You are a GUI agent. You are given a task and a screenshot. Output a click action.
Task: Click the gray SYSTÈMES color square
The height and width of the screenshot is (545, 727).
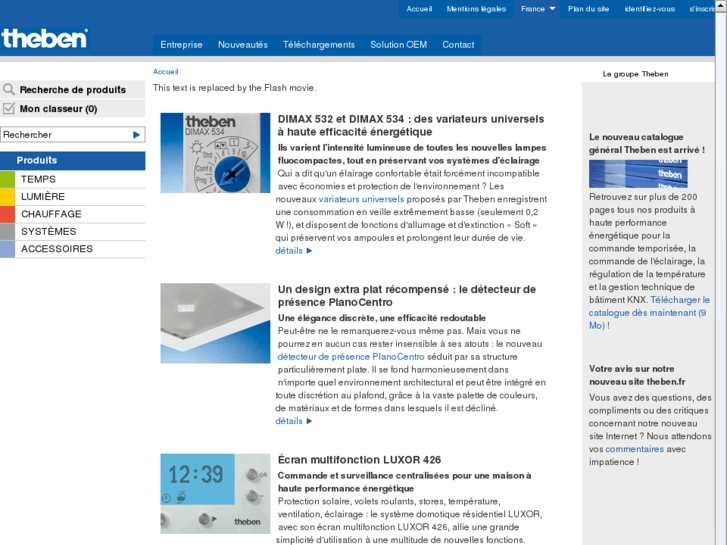[x=7, y=231]
